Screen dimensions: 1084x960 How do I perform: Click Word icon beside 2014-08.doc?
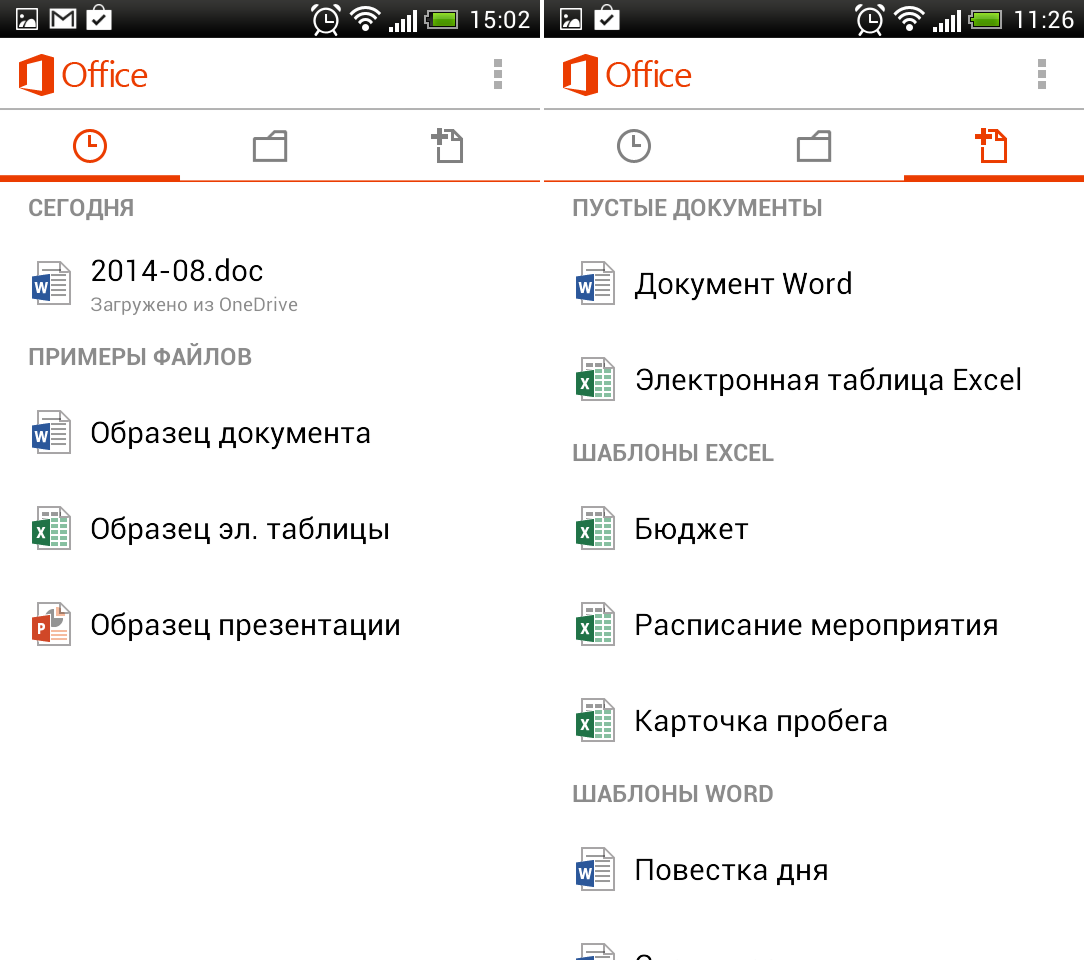pyautogui.click(x=51, y=283)
